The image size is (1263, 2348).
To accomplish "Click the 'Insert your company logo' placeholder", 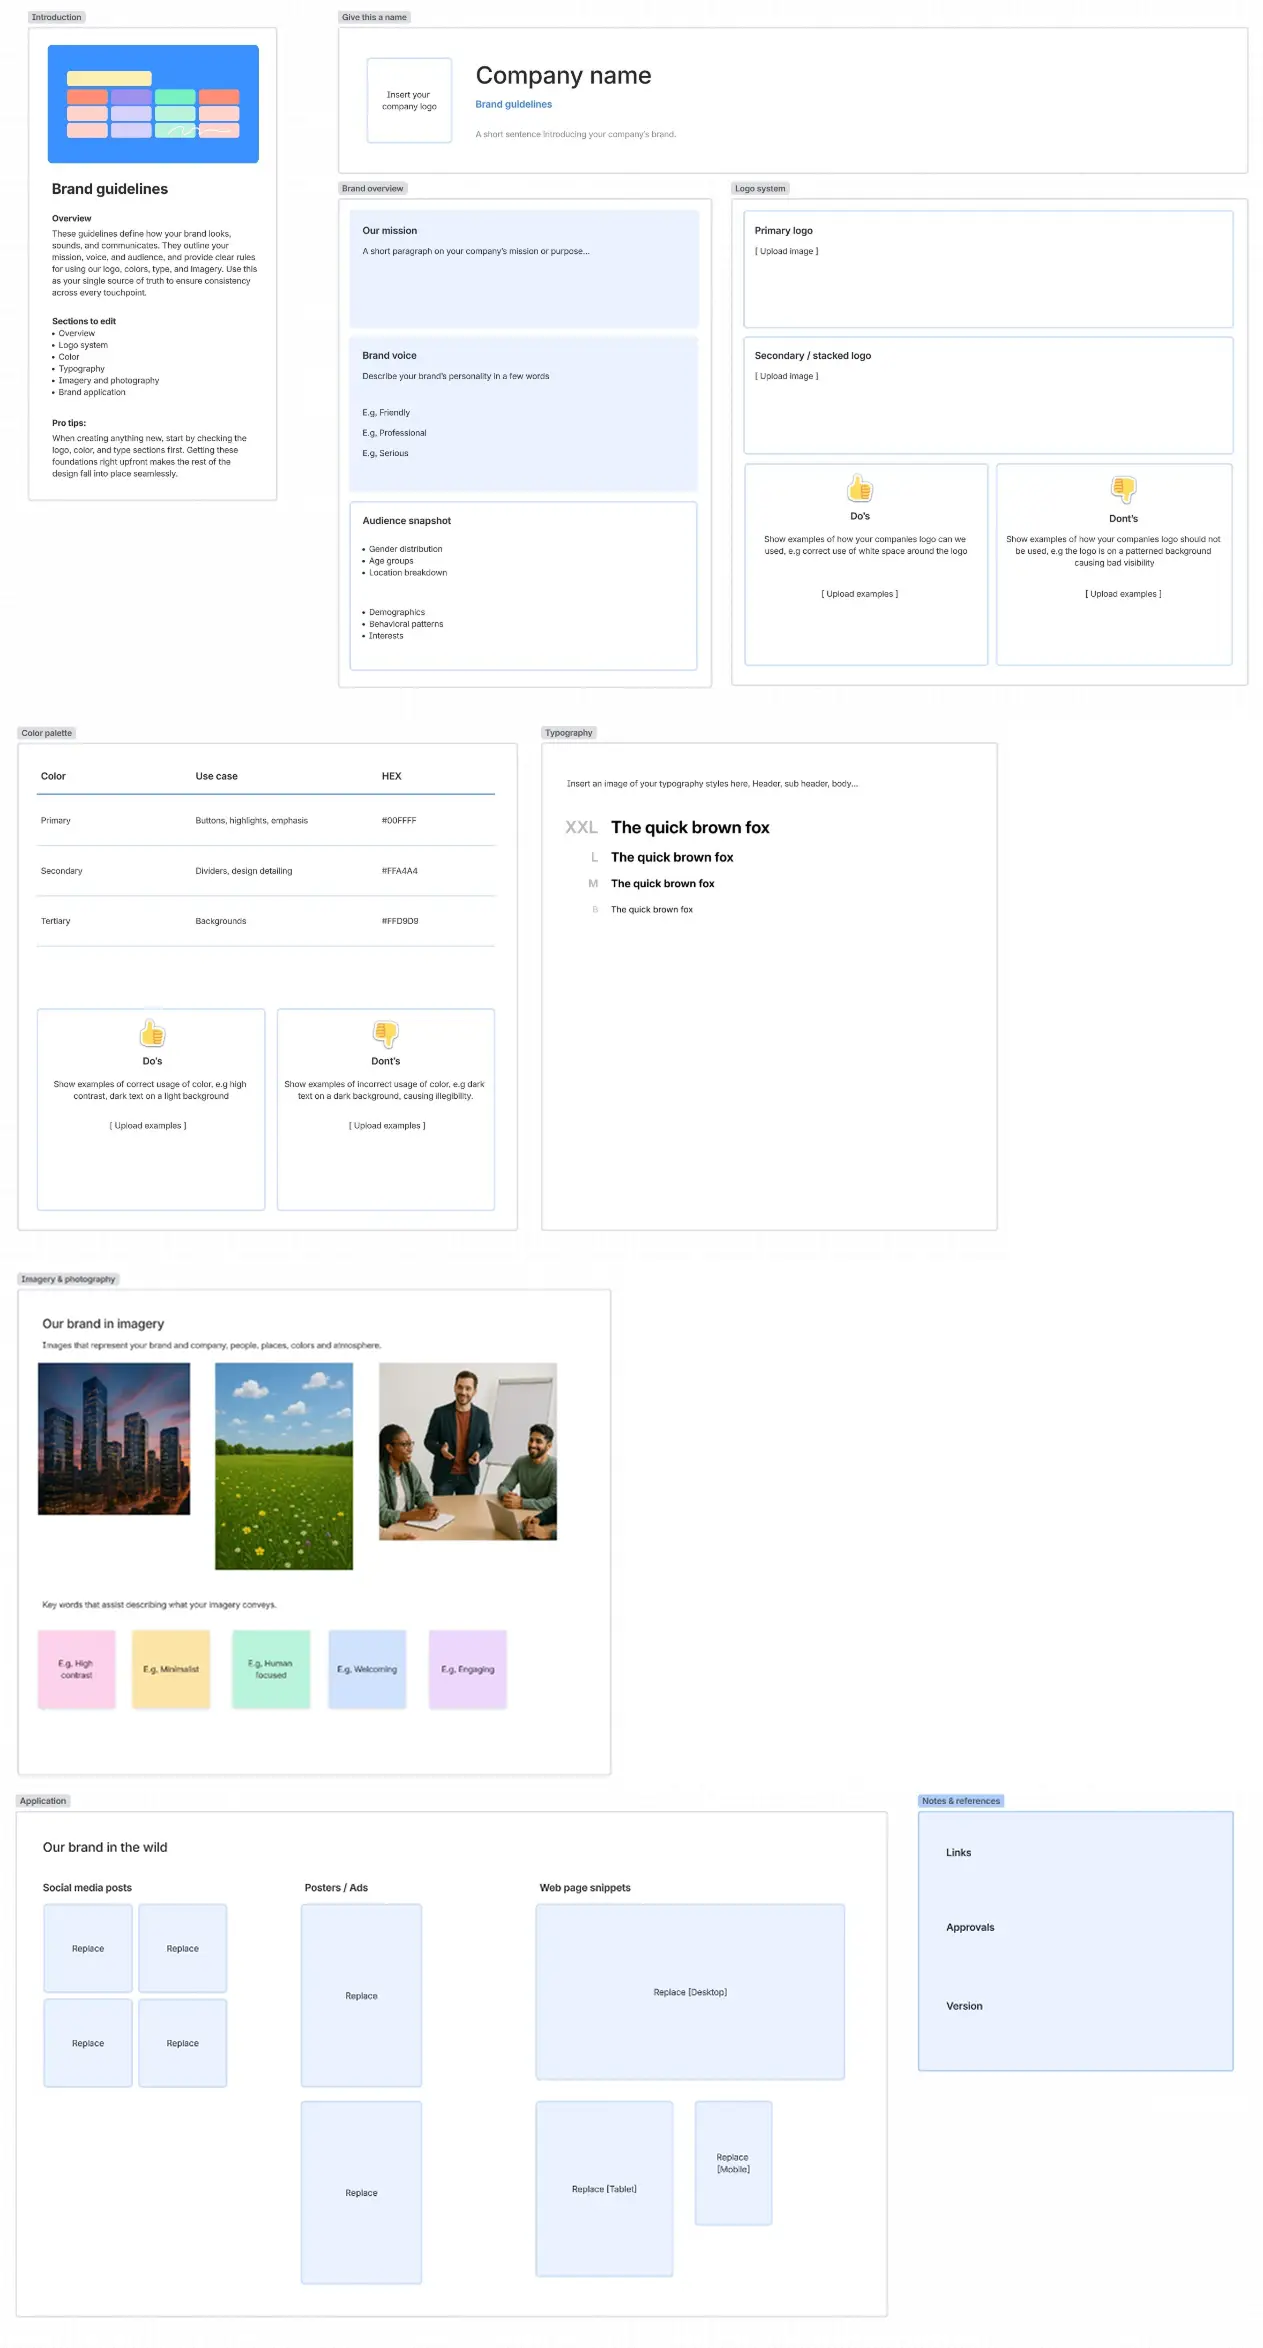I will (409, 100).
